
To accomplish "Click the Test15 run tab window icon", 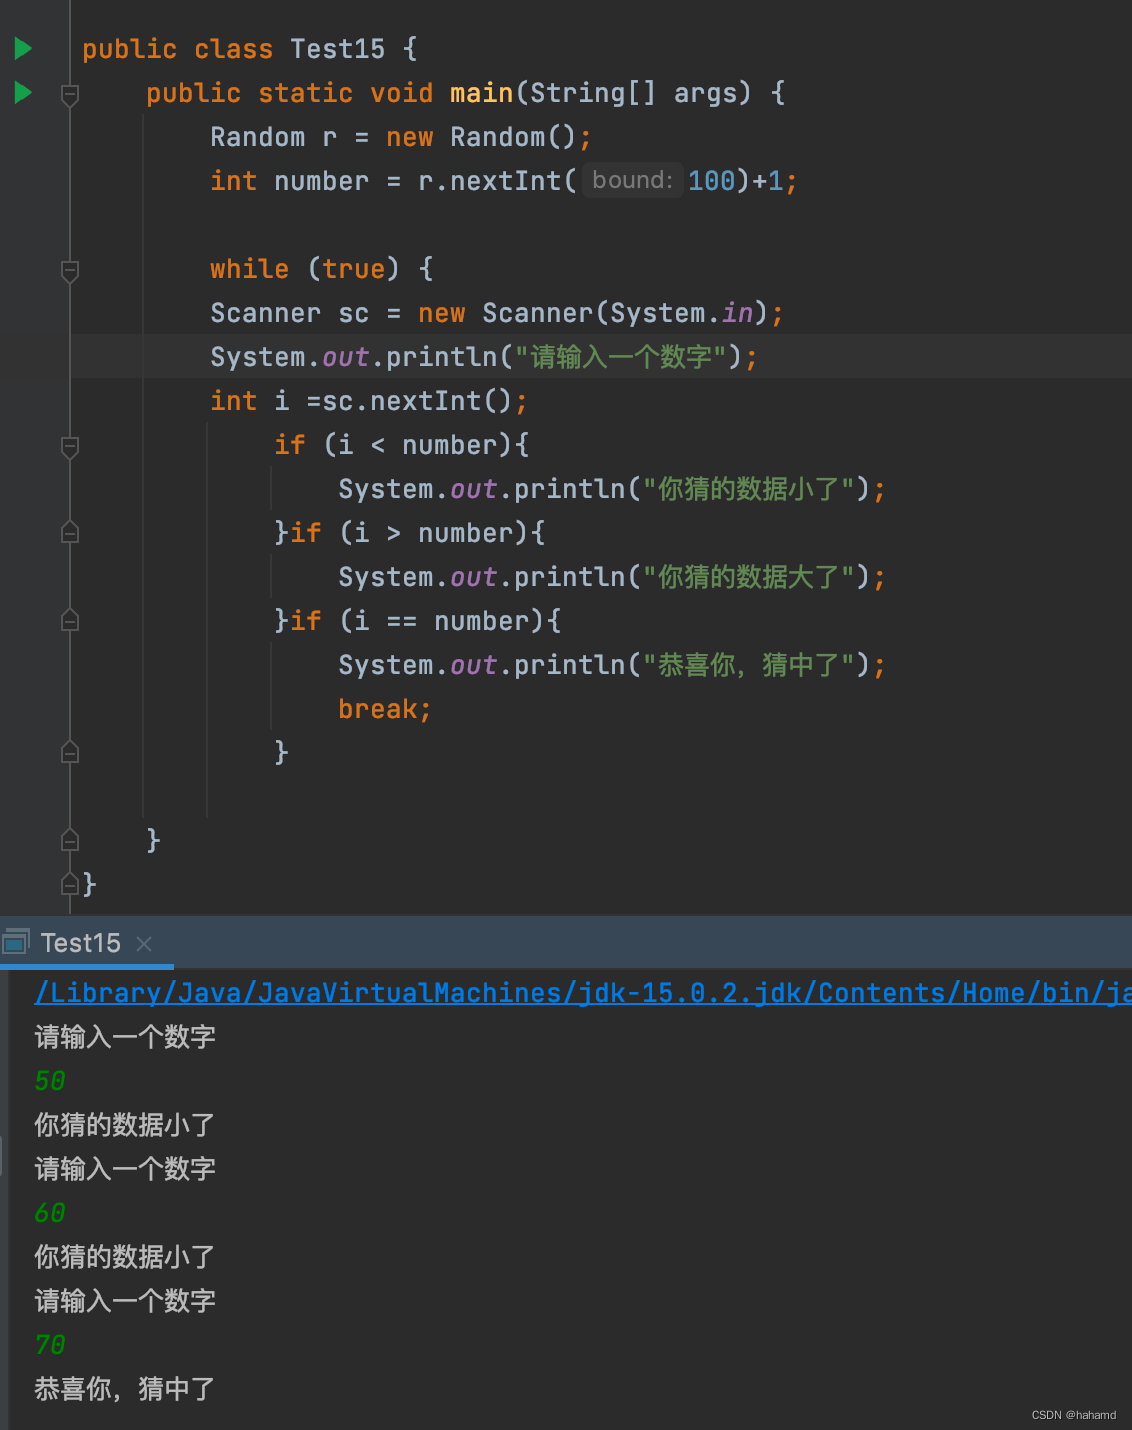I will tap(16, 941).
